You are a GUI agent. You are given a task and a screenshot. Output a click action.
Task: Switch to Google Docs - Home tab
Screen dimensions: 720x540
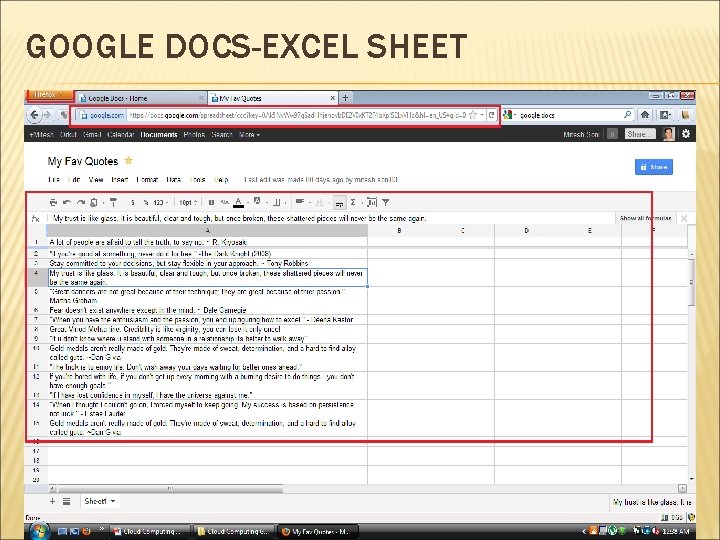point(140,98)
